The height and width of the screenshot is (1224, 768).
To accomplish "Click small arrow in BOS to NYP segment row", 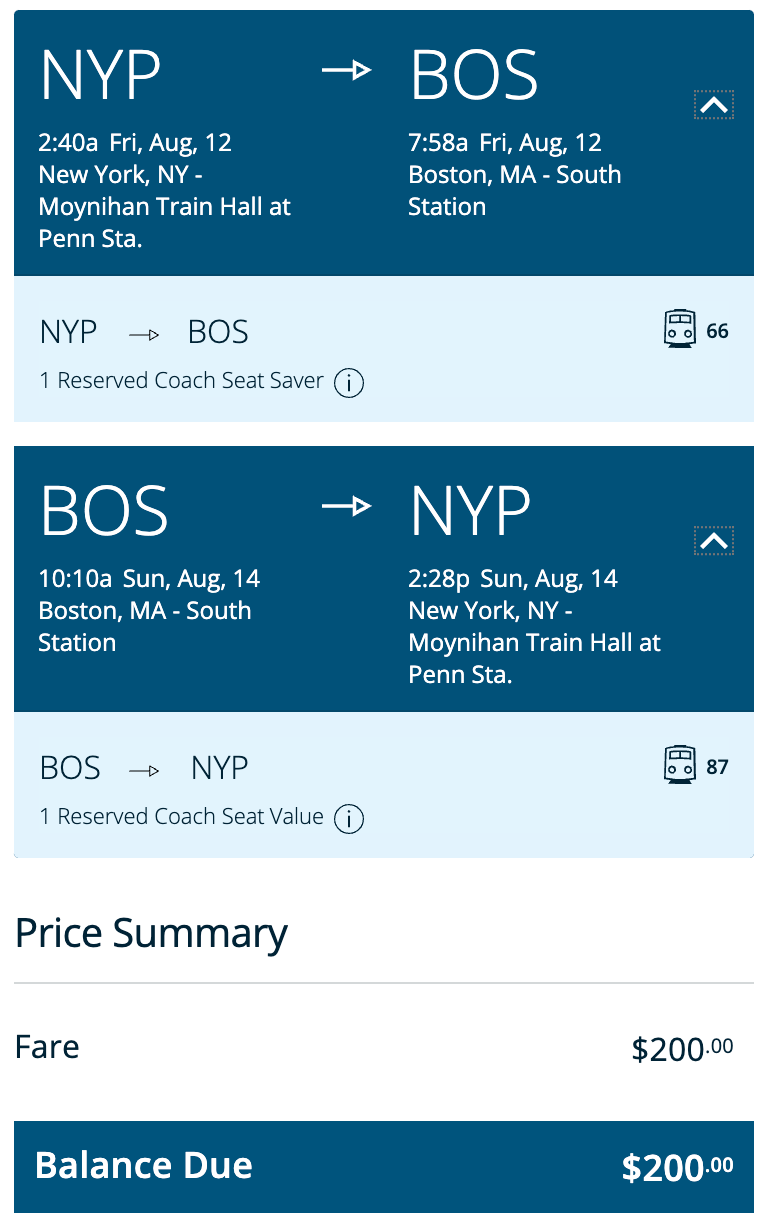I will click(145, 770).
